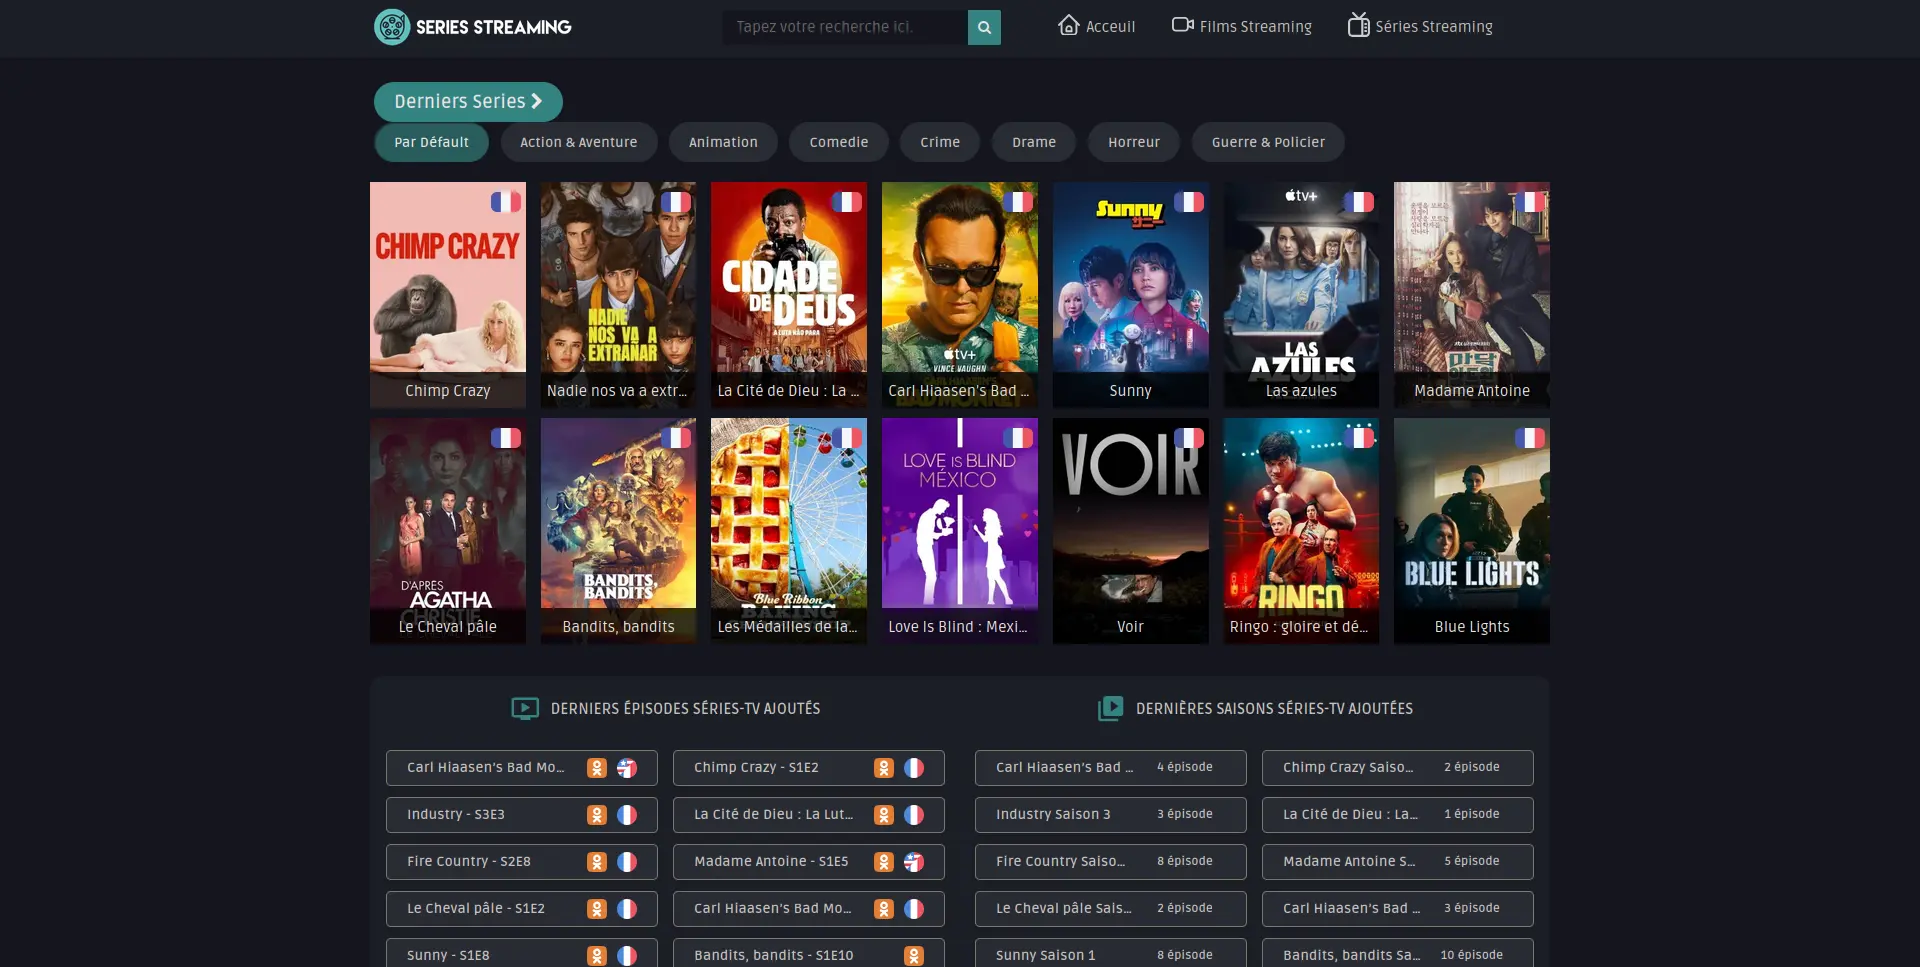Open Sunny Saison 1 season link
Image resolution: width=1920 pixels, height=967 pixels.
(1111, 953)
